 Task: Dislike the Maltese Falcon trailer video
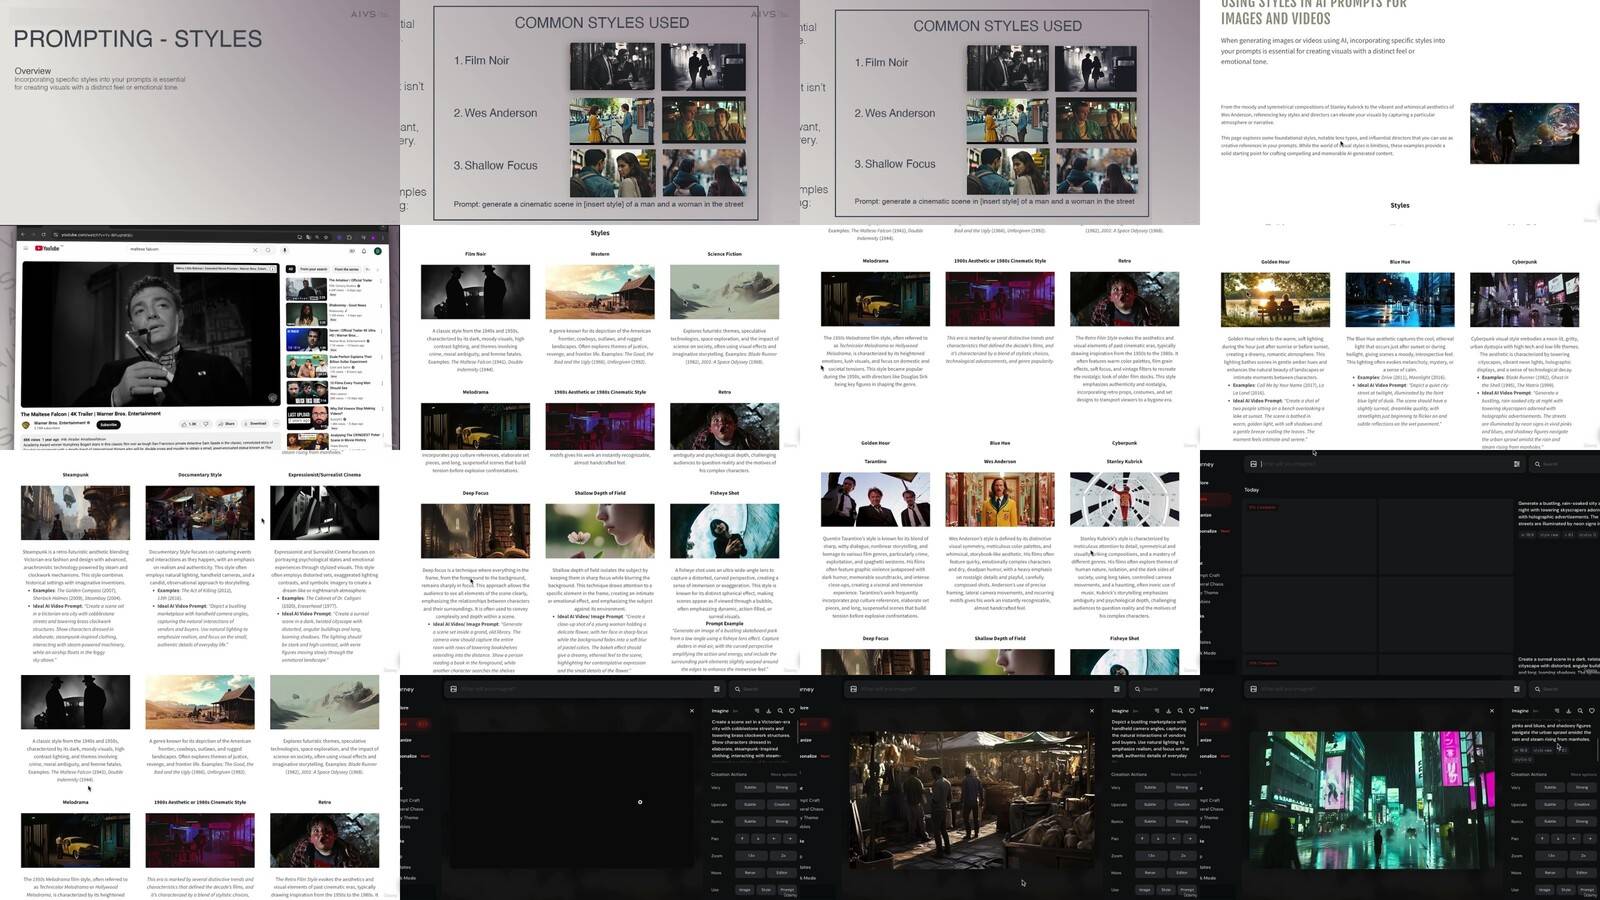206,424
